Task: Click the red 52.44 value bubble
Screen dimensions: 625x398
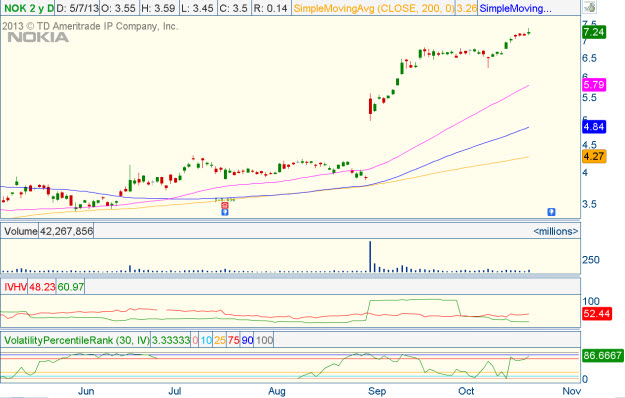Action: (596, 314)
